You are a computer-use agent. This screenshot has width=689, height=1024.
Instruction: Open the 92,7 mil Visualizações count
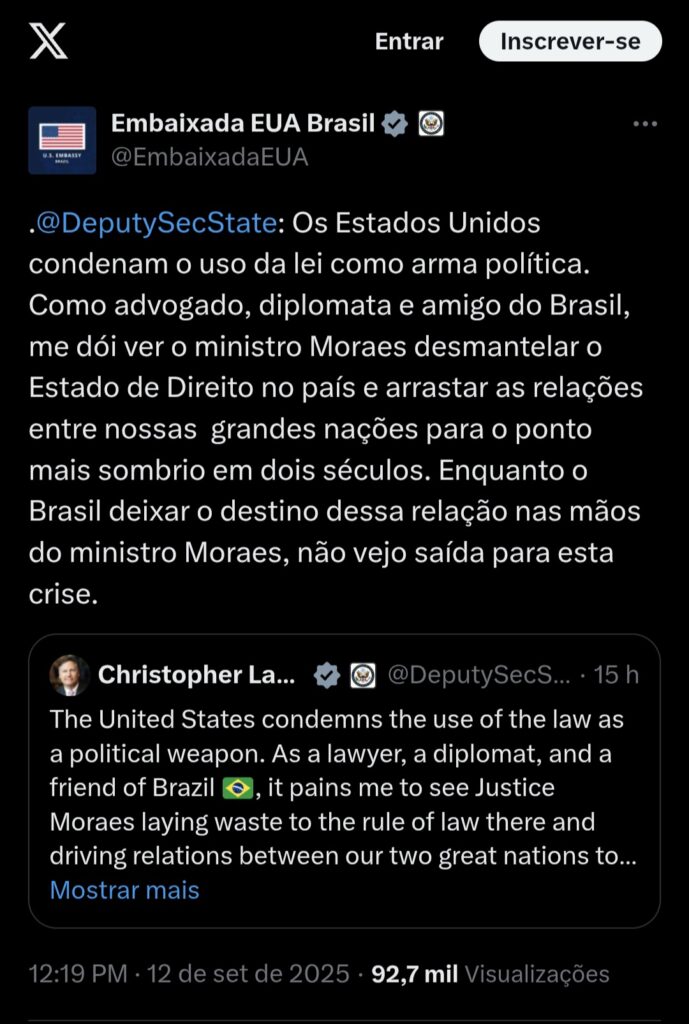pos(490,973)
